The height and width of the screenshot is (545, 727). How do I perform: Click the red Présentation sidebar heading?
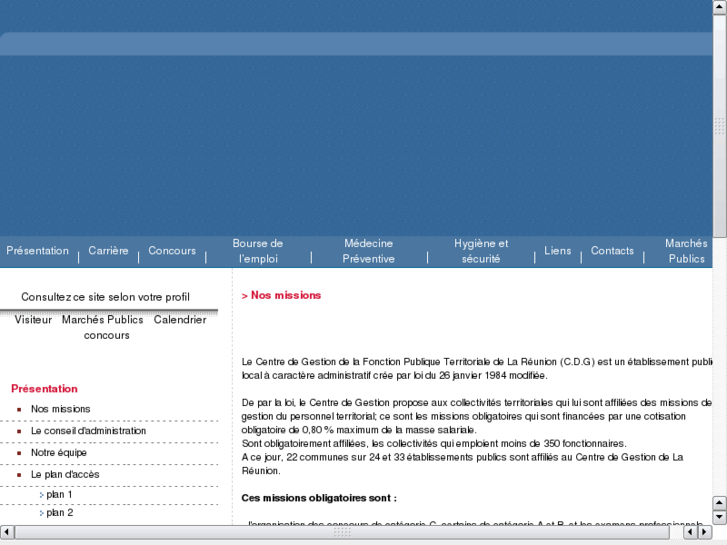(45, 389)
